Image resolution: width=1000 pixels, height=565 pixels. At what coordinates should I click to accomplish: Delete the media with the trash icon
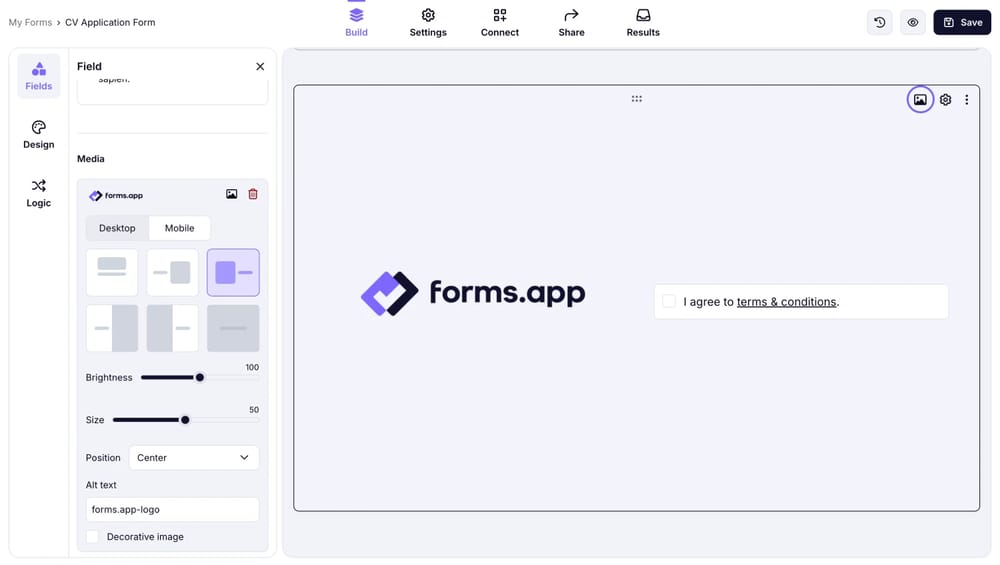[253, 194]
